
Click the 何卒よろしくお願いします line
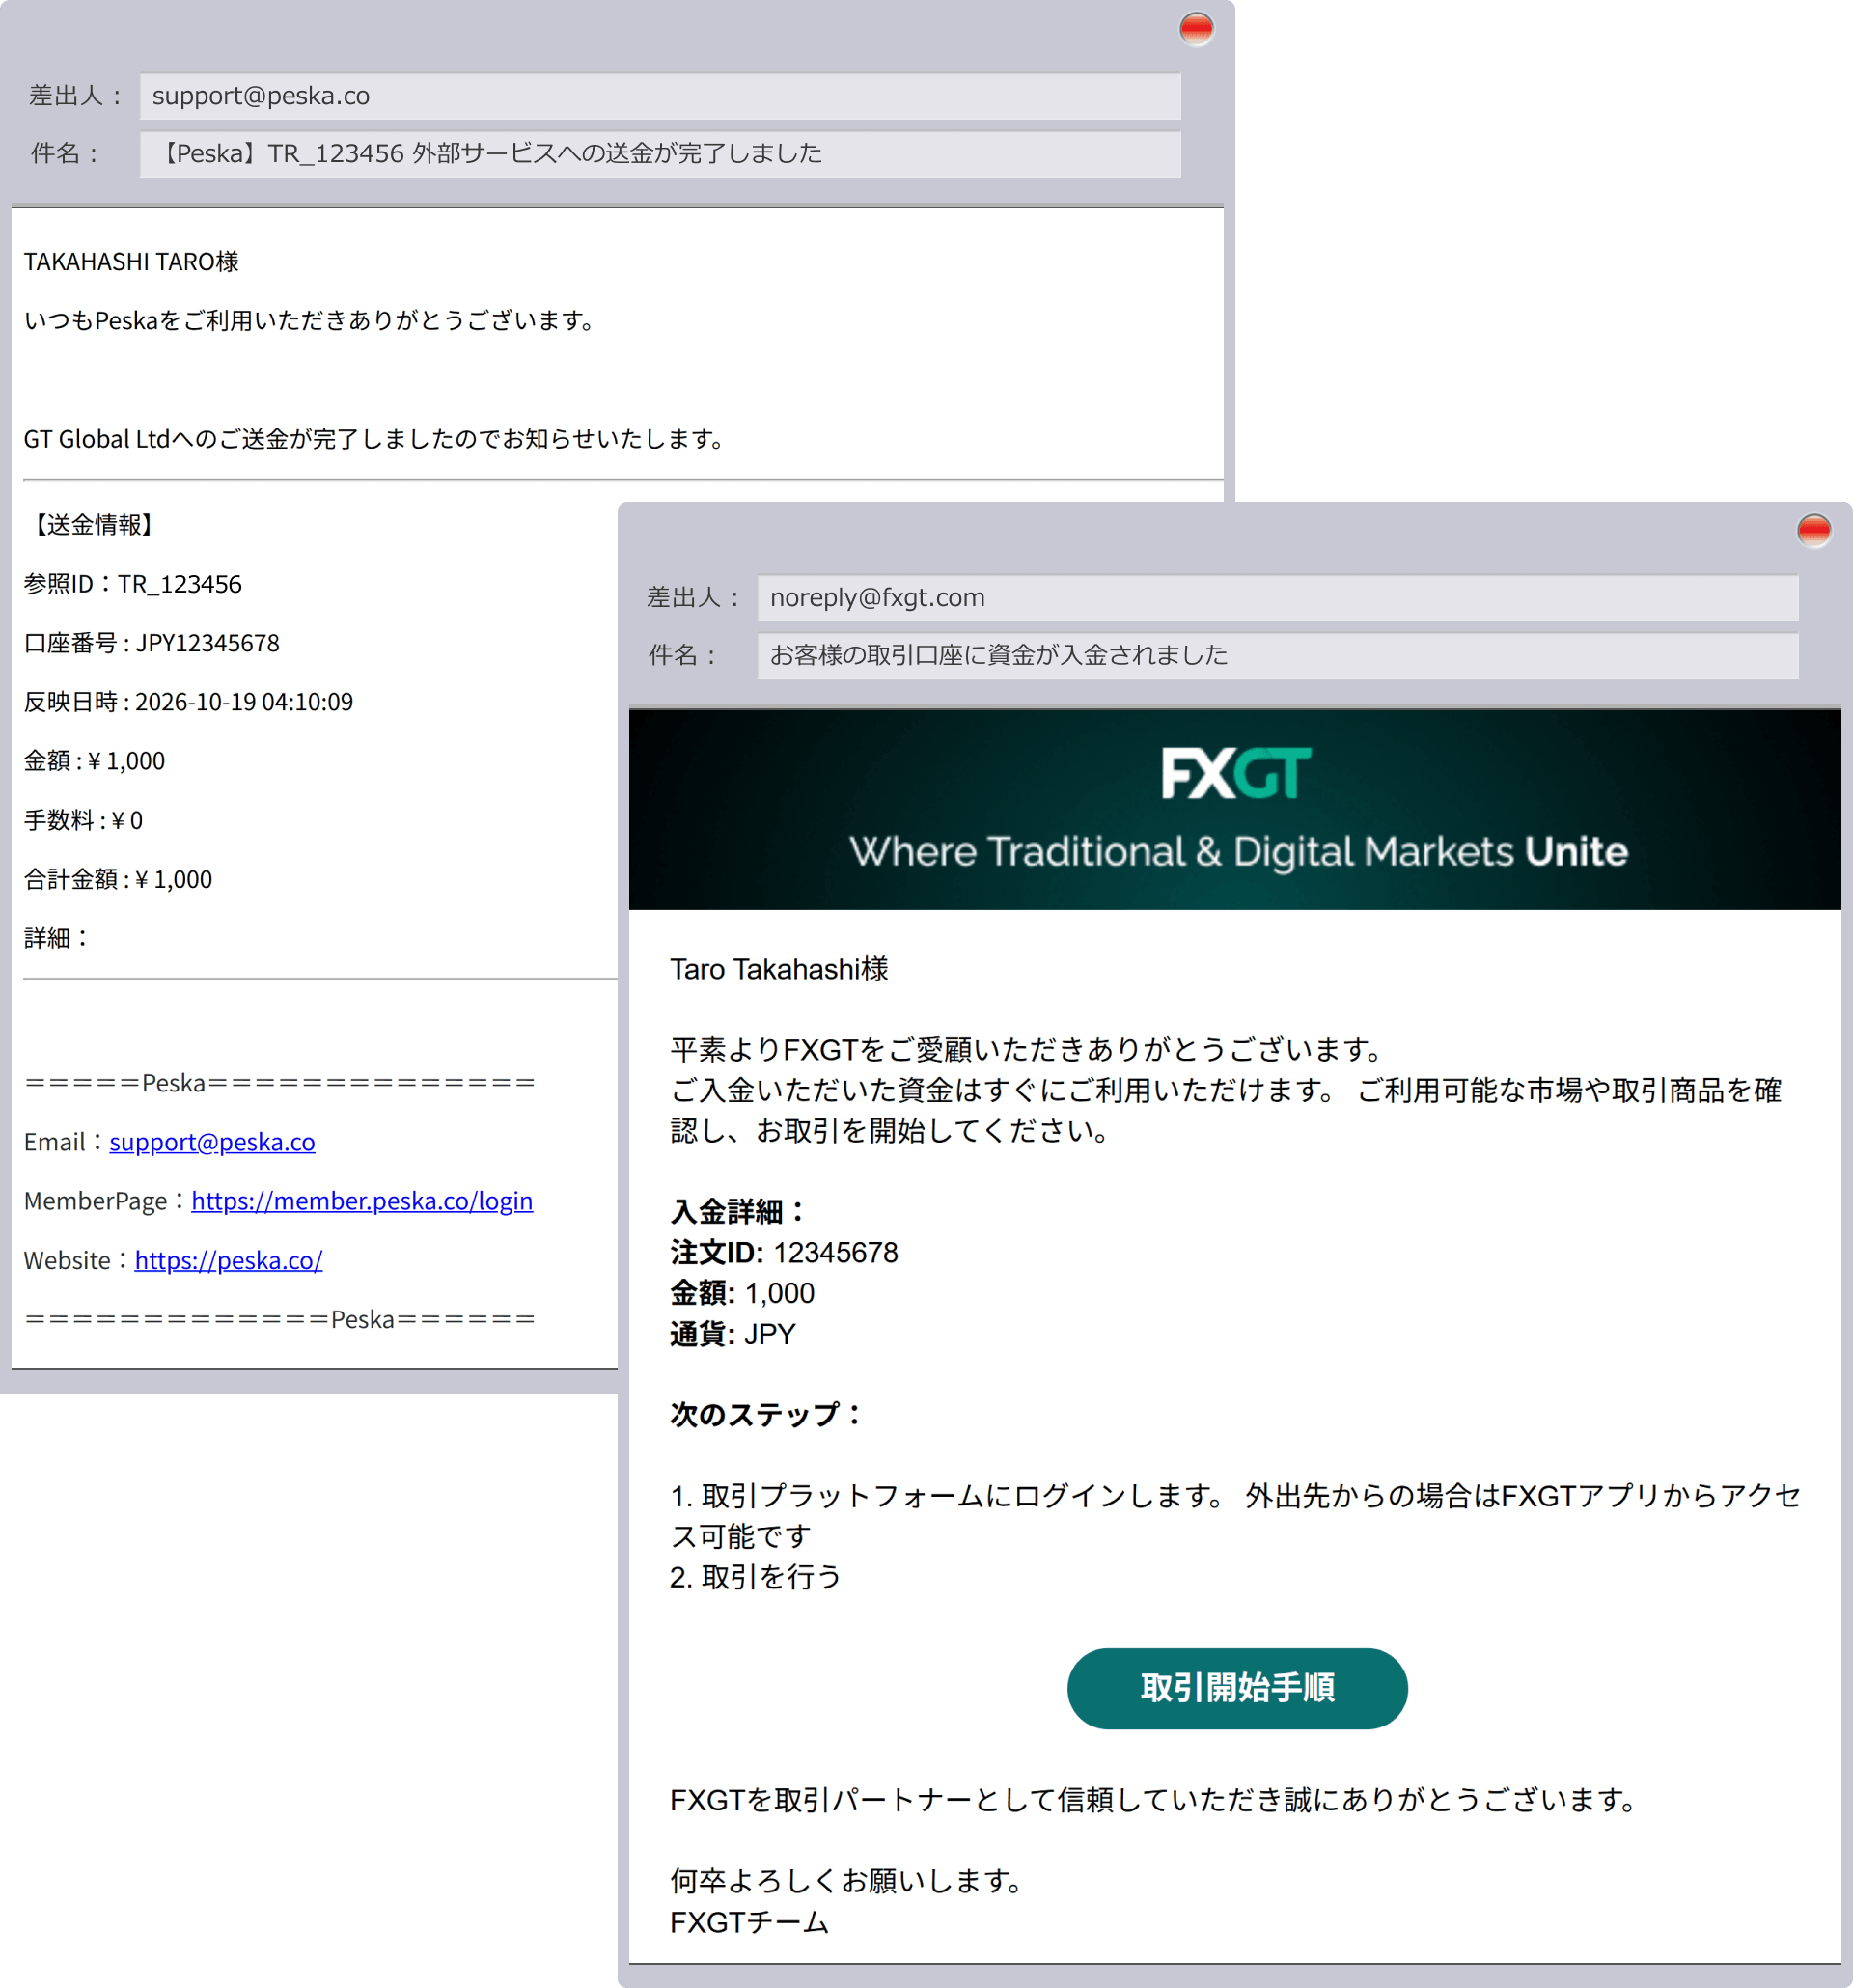[848, 1881]
